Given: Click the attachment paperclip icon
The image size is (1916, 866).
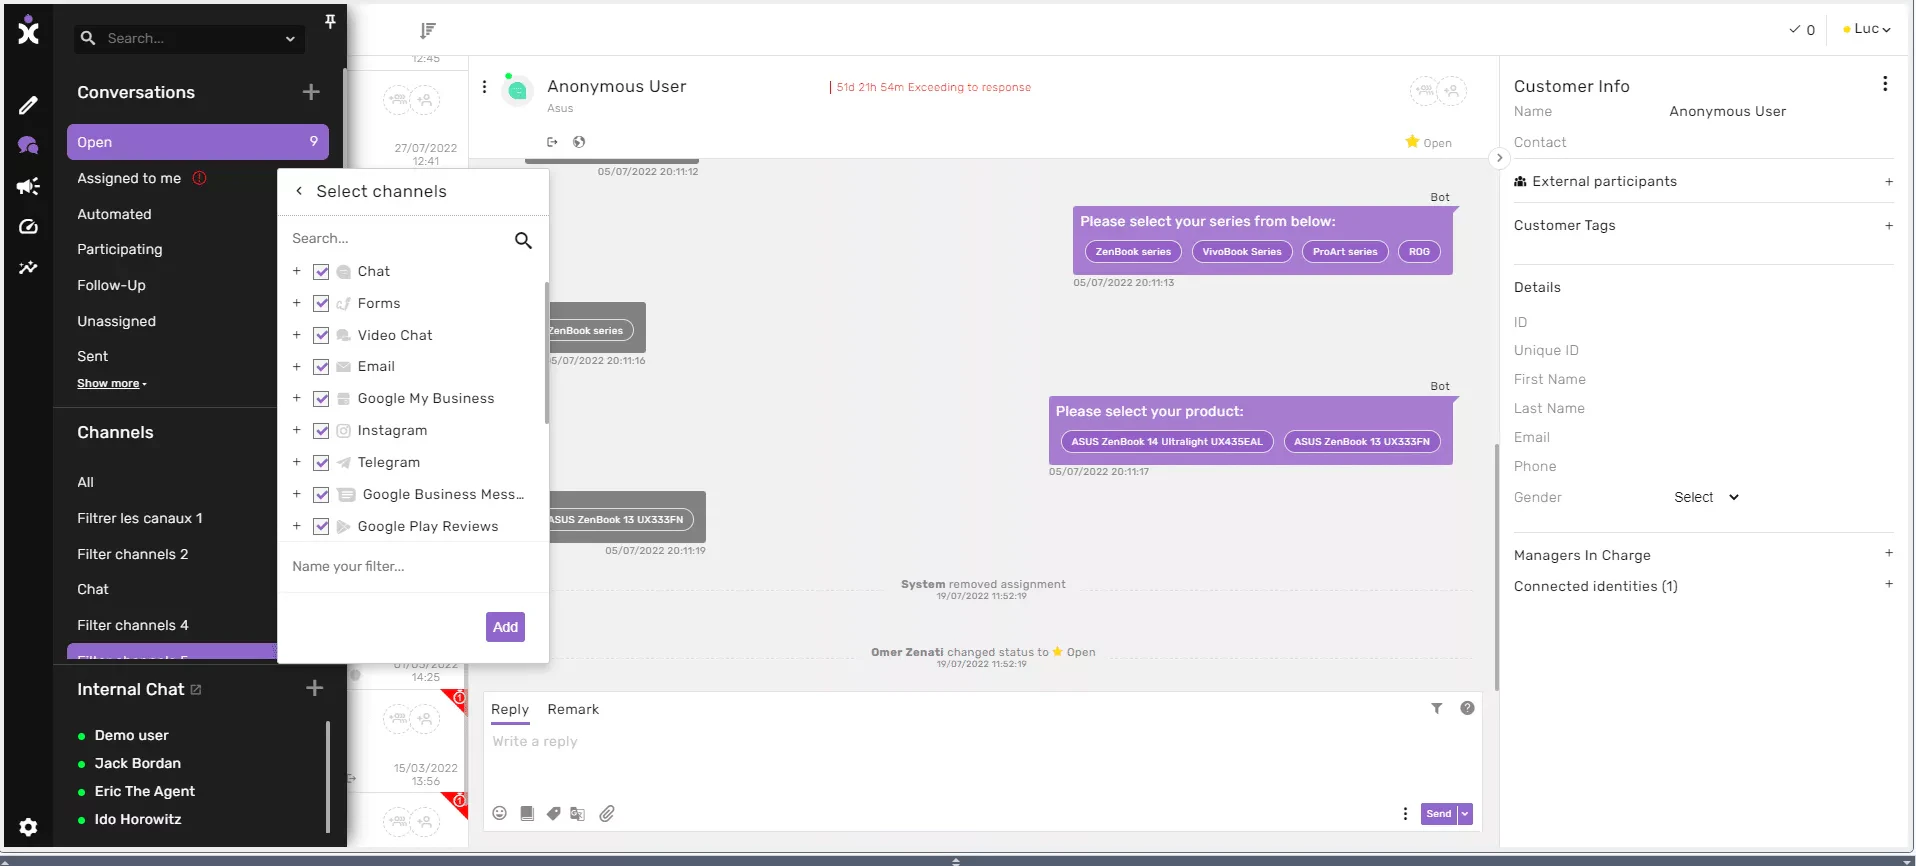Looking at the screenshot, I should (607, 813).
